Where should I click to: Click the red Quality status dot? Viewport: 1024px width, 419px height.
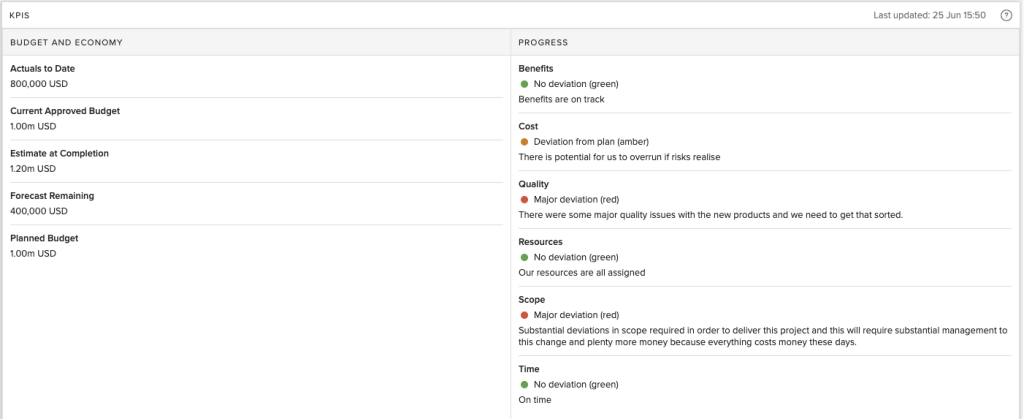click(524, 200)
